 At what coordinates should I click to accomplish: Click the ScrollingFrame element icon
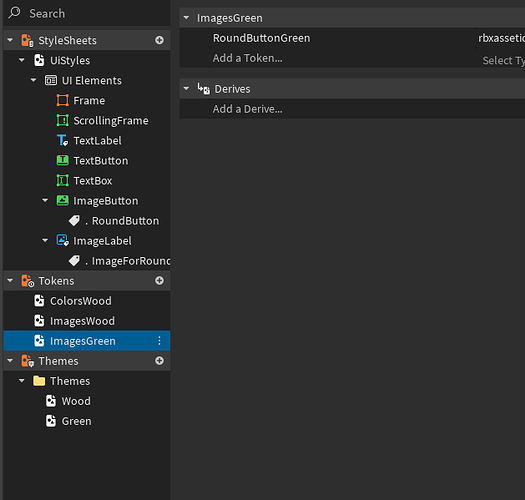[x=63, y=120]
